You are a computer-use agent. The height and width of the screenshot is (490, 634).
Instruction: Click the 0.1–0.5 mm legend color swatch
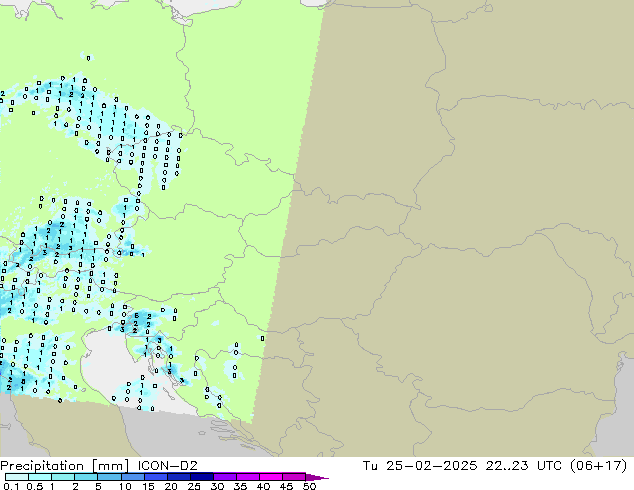[17, 477]
